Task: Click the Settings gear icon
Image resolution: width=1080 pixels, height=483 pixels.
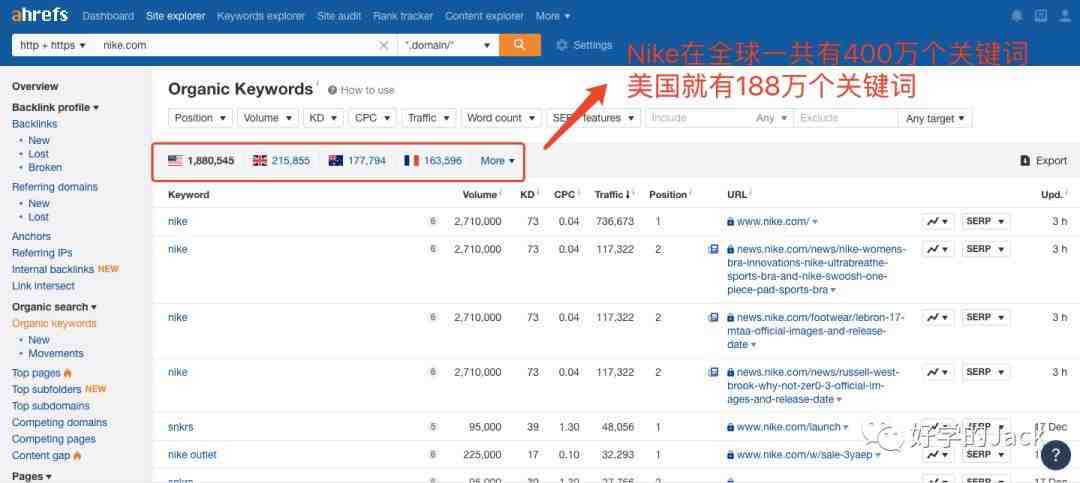Action: pyautogui.click(x=561, y=45)
